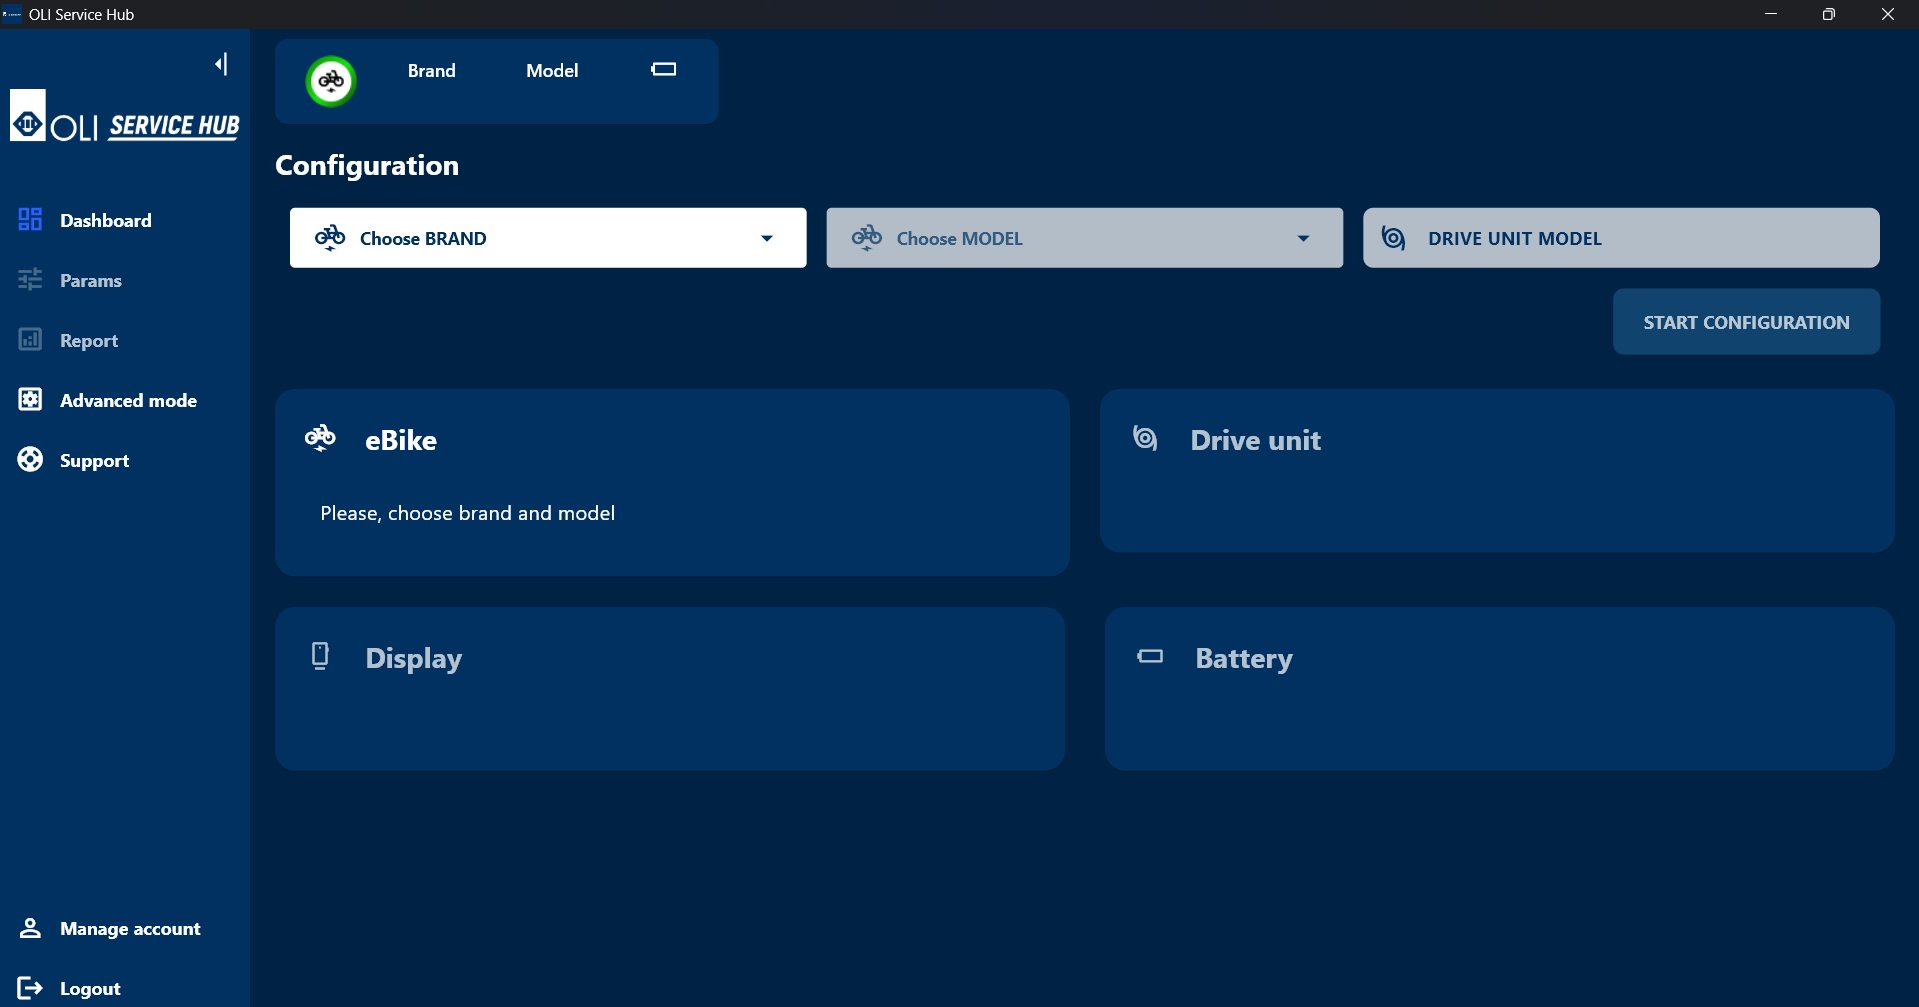Click the DRIVE UNIT MODEL field
This screenshot has width=1919, height=1007.
pos(1621,238)
